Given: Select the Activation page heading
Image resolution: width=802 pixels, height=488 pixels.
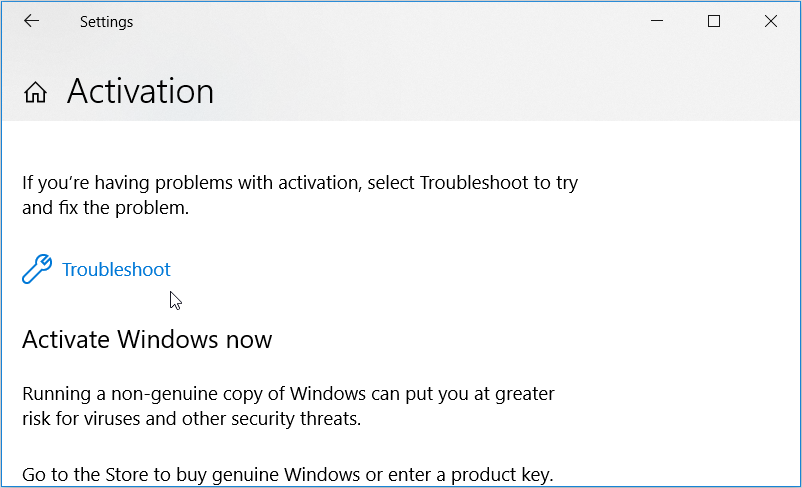Looking at the screenshot, I should click(140, 92).
